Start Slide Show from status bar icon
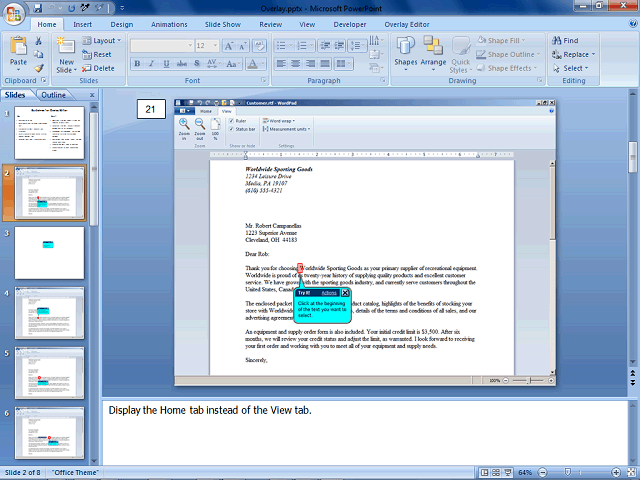 coord(508,473)
